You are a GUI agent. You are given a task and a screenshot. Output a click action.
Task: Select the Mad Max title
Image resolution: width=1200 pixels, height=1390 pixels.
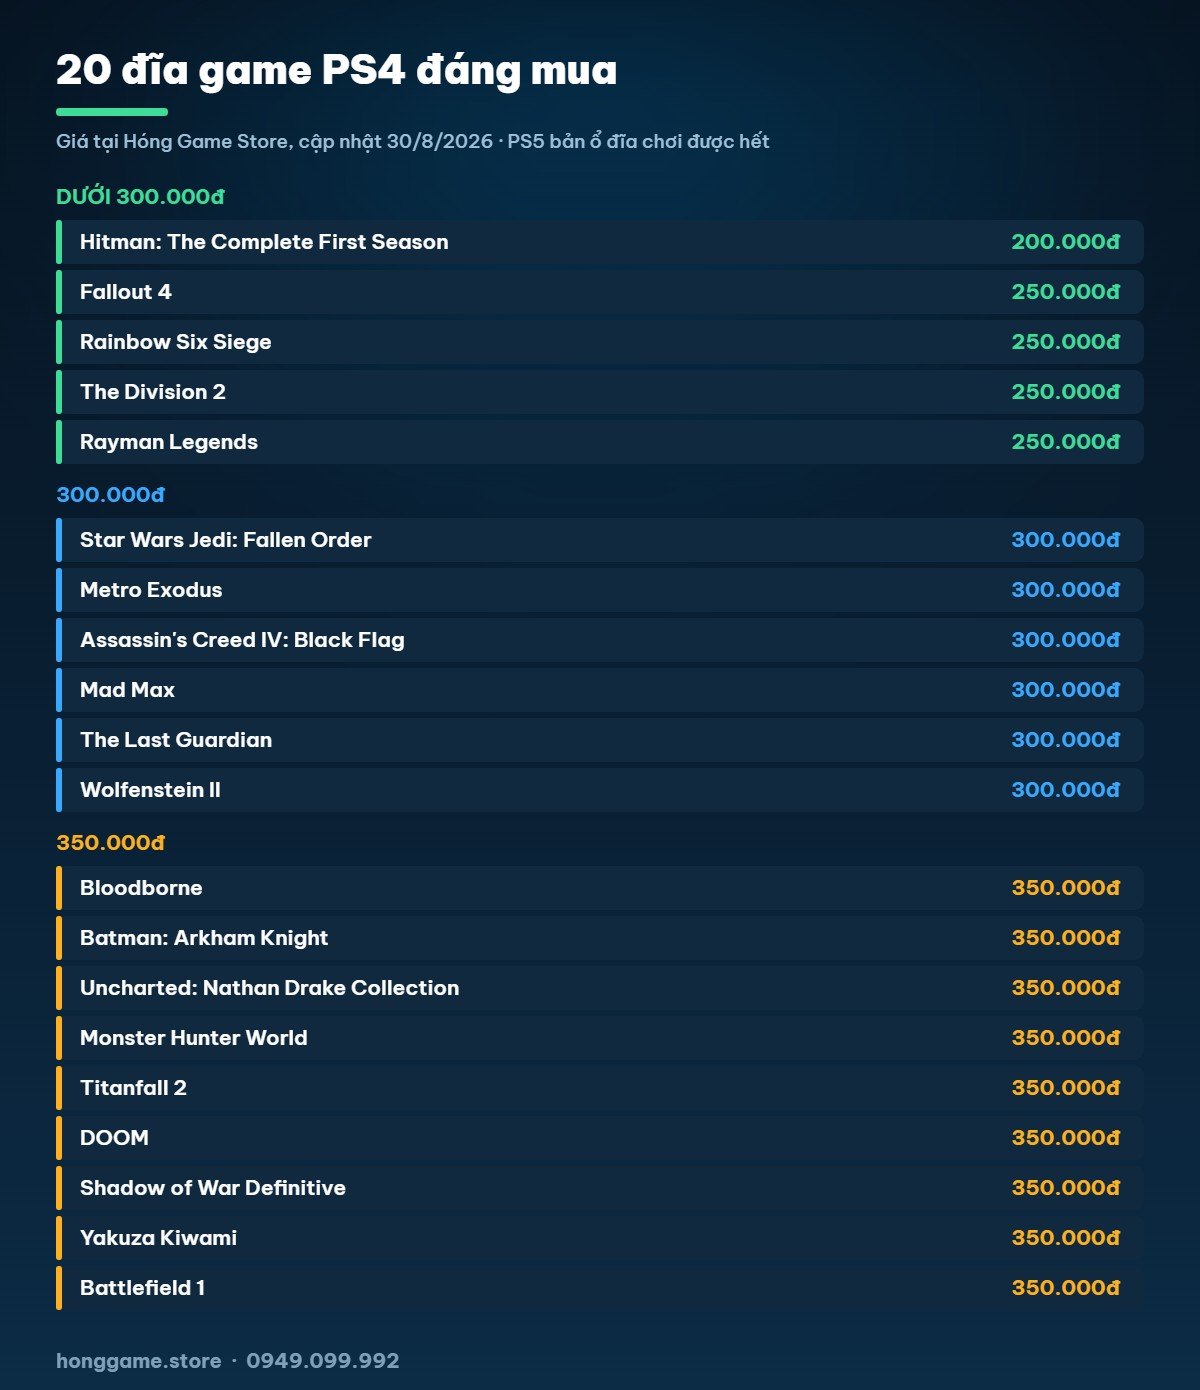127,690
